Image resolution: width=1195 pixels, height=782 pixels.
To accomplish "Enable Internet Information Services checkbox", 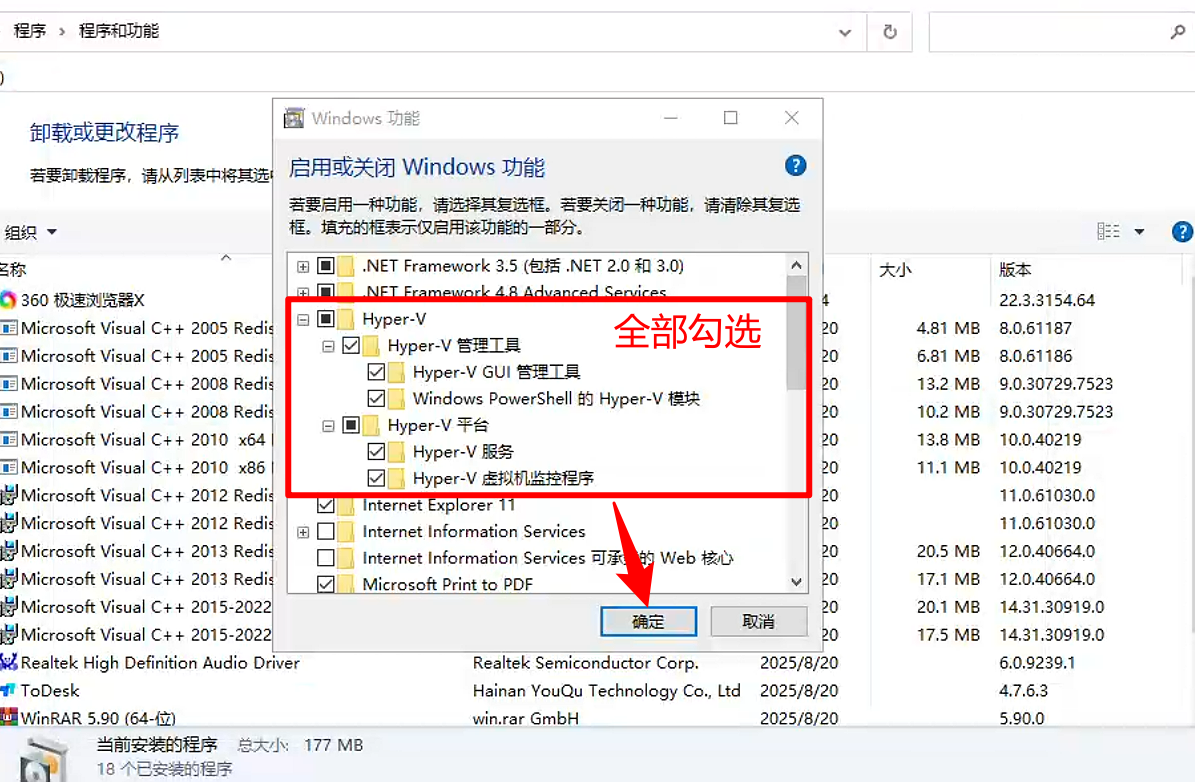I will (325, 531).
